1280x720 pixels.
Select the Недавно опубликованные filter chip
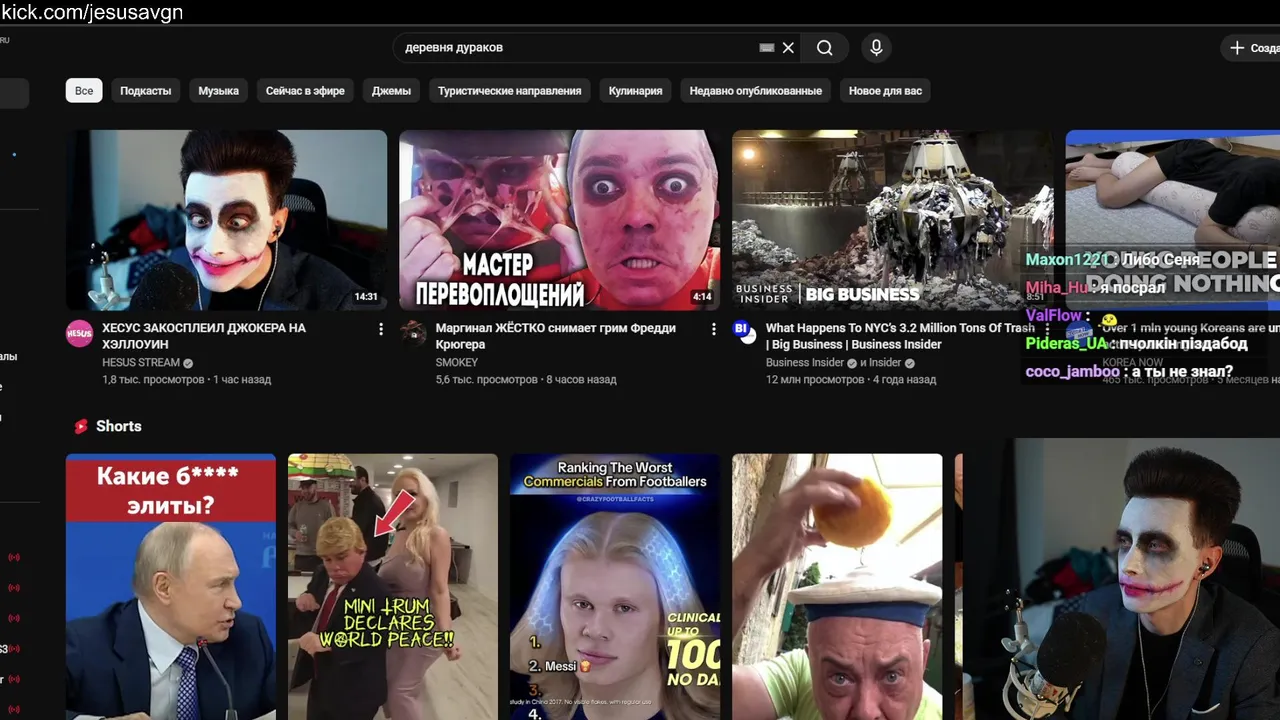pyautogui.click(x=755, y=91)
